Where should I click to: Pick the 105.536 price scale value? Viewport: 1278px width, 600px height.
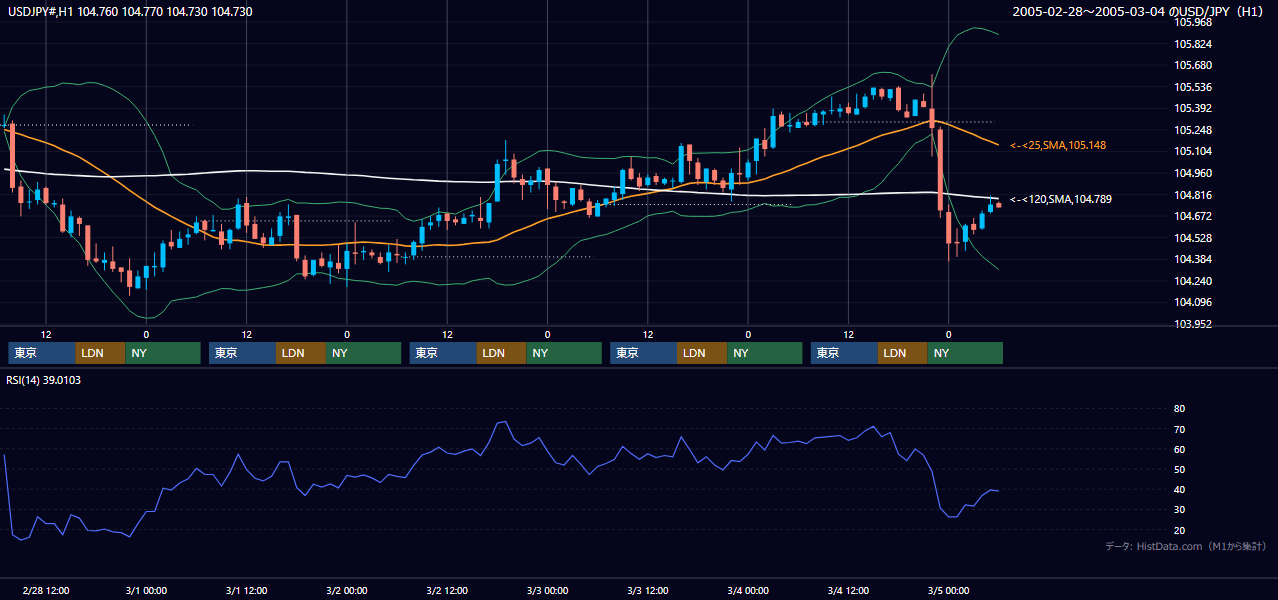click(x=1193, y=87)
